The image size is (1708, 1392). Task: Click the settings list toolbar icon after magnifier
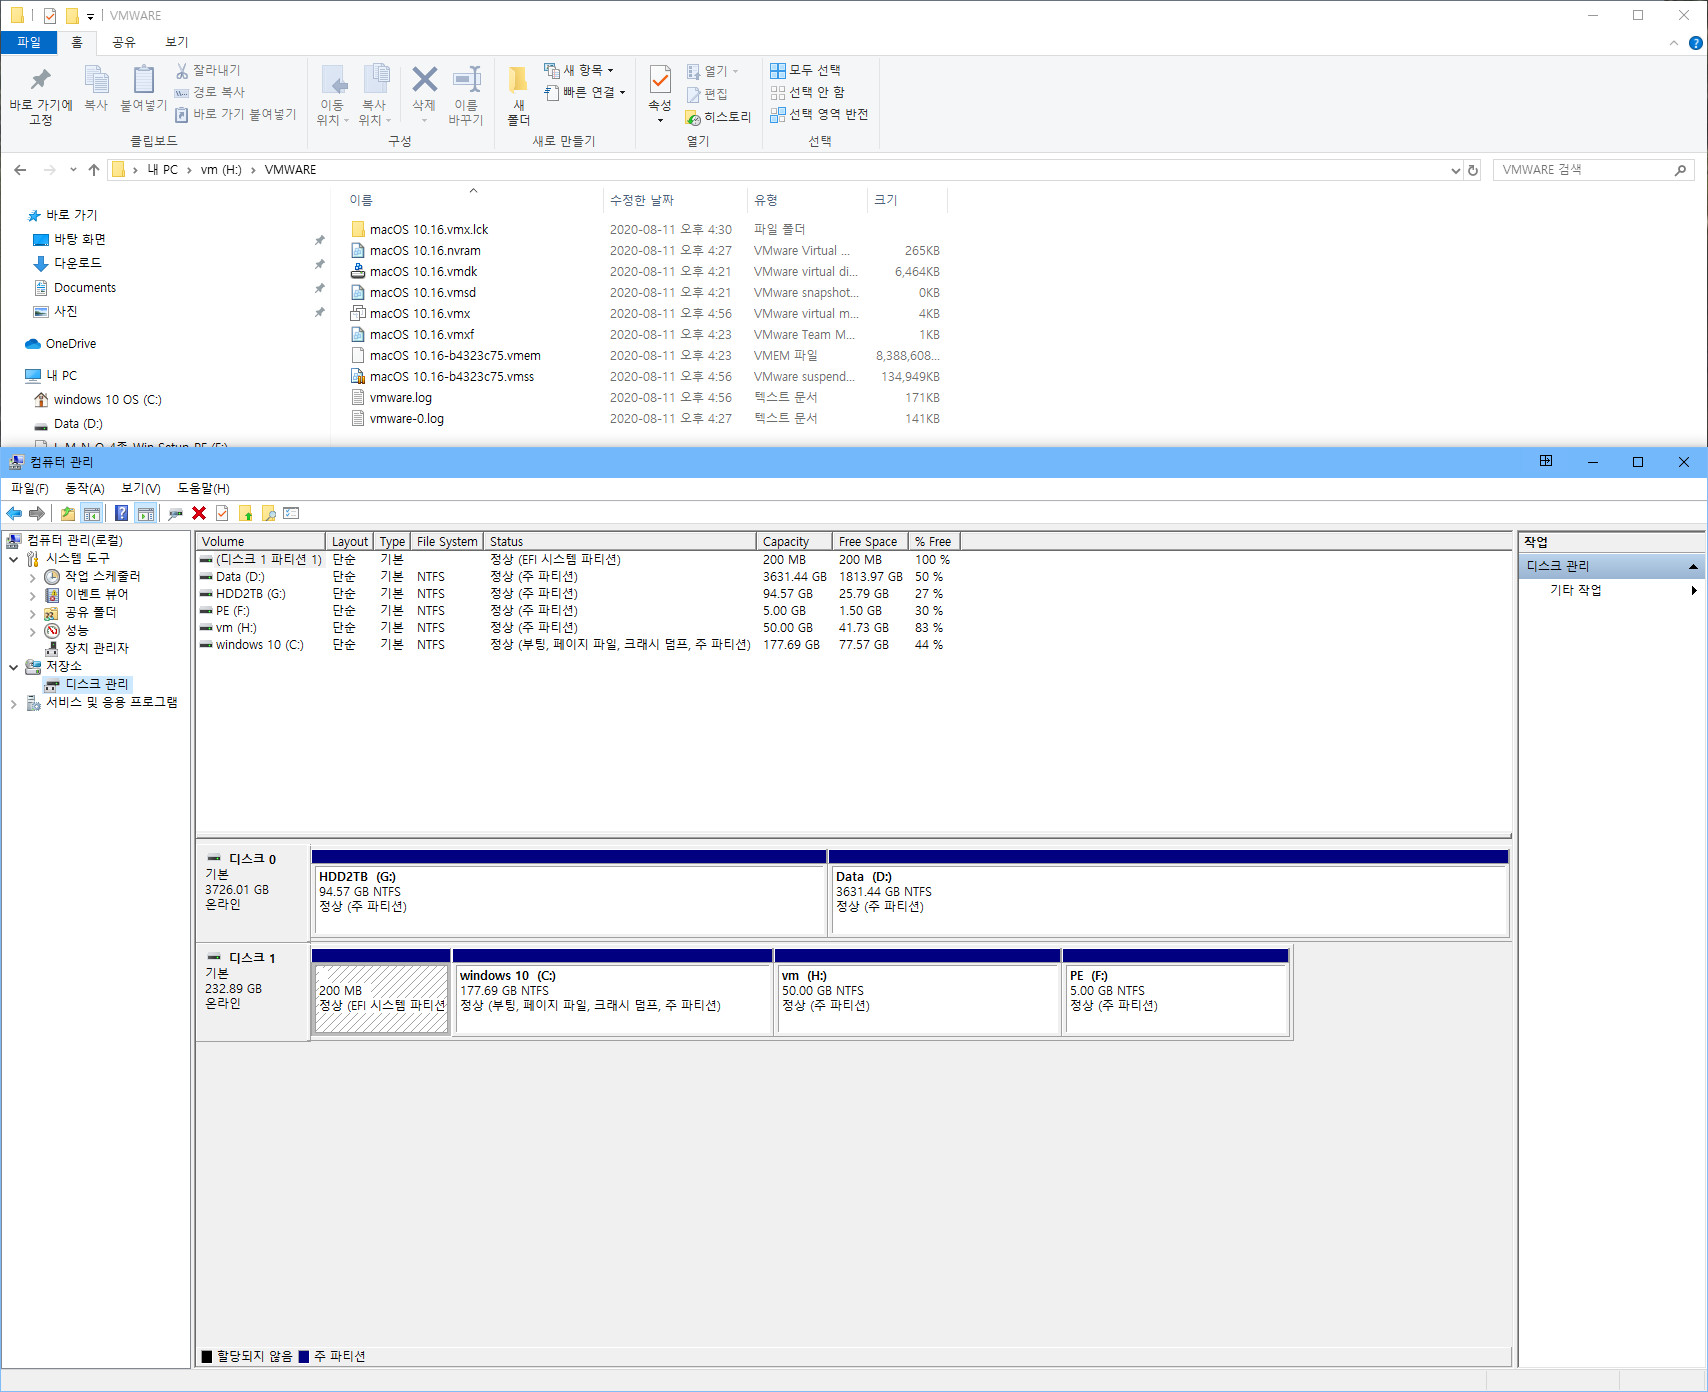point(292,514)
